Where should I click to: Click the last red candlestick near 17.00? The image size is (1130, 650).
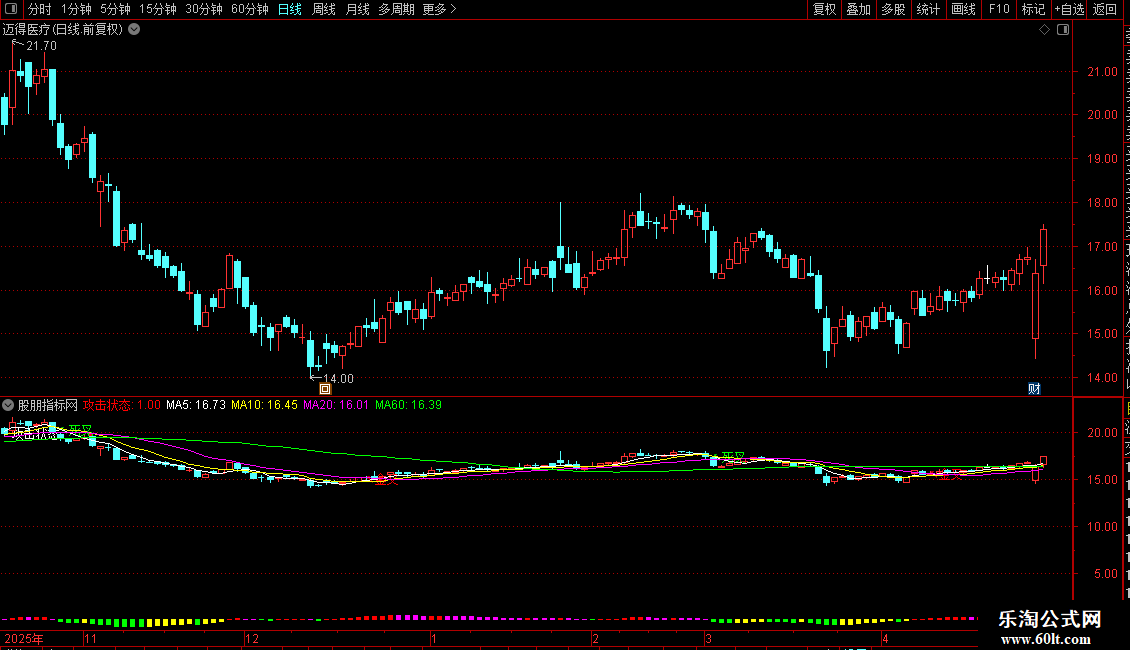(1044, 247)
